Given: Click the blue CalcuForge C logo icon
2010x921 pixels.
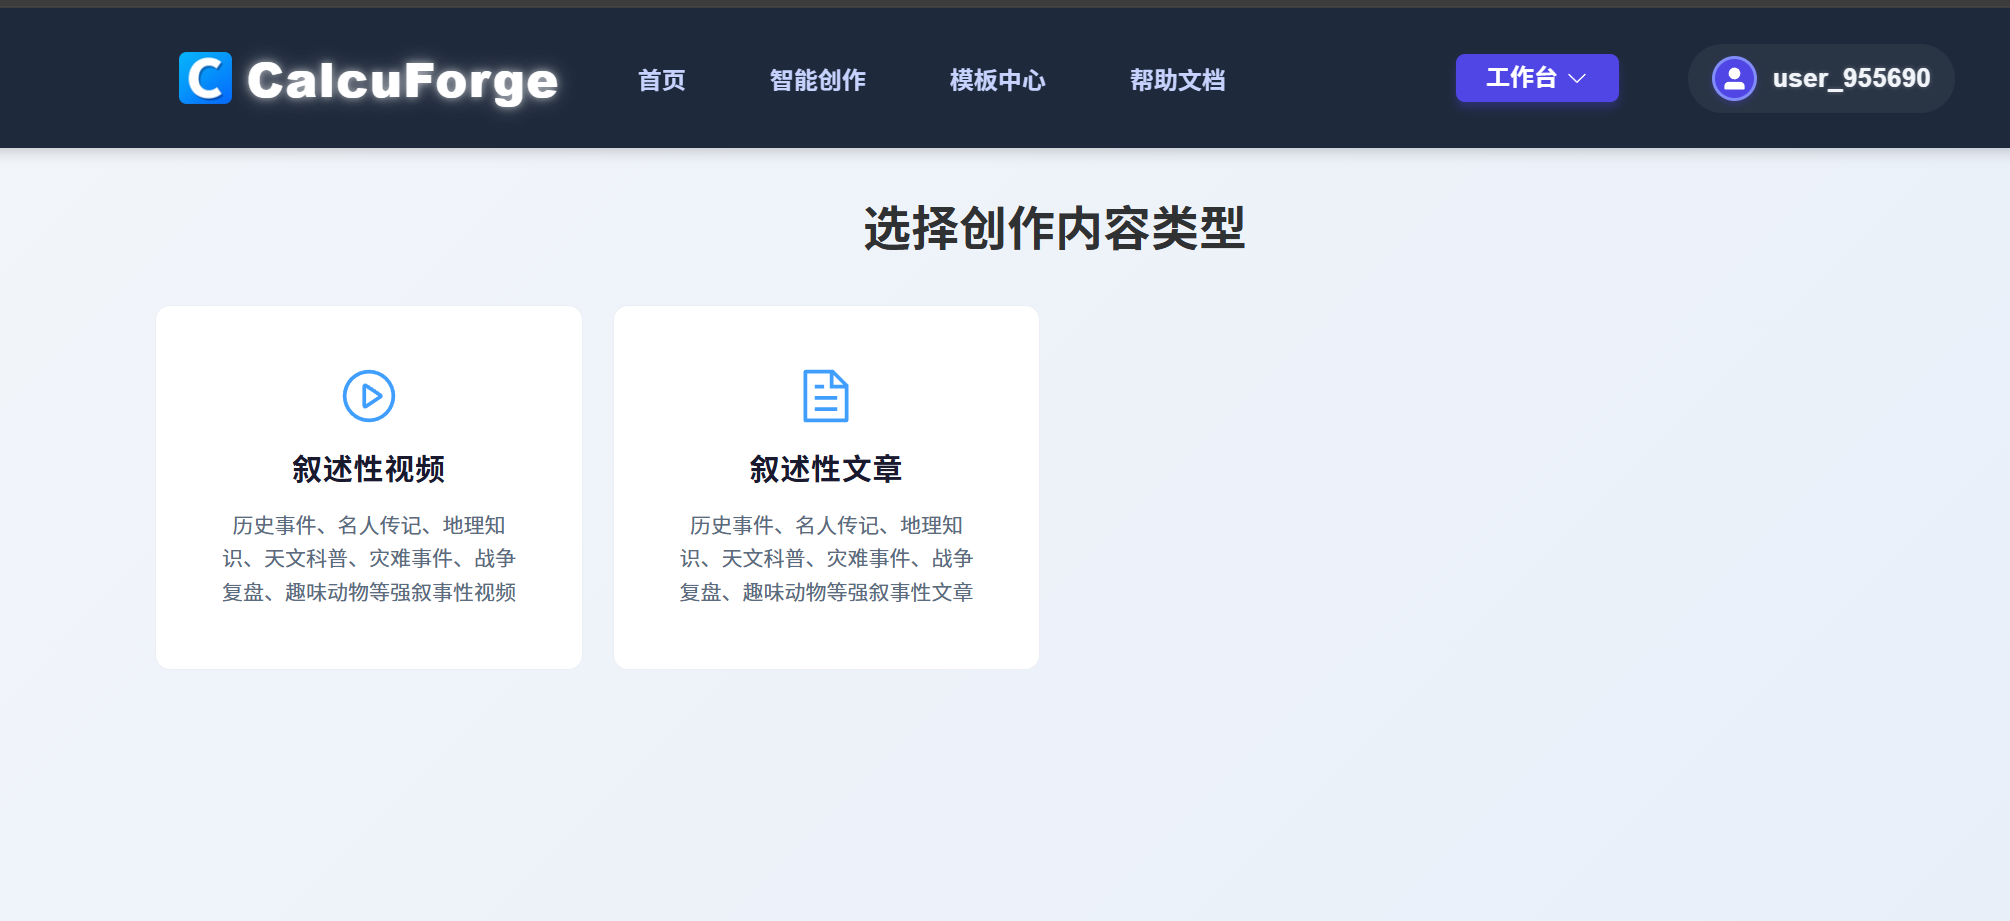Looking at the screenshot, I should point(205,78).
